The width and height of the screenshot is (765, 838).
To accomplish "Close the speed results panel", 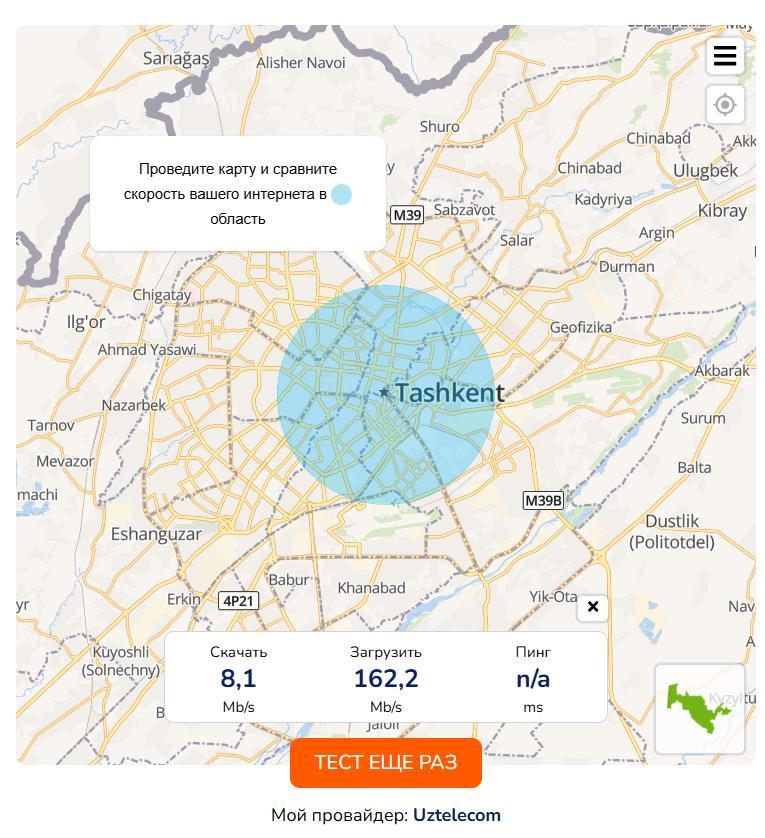I will 593,607.
